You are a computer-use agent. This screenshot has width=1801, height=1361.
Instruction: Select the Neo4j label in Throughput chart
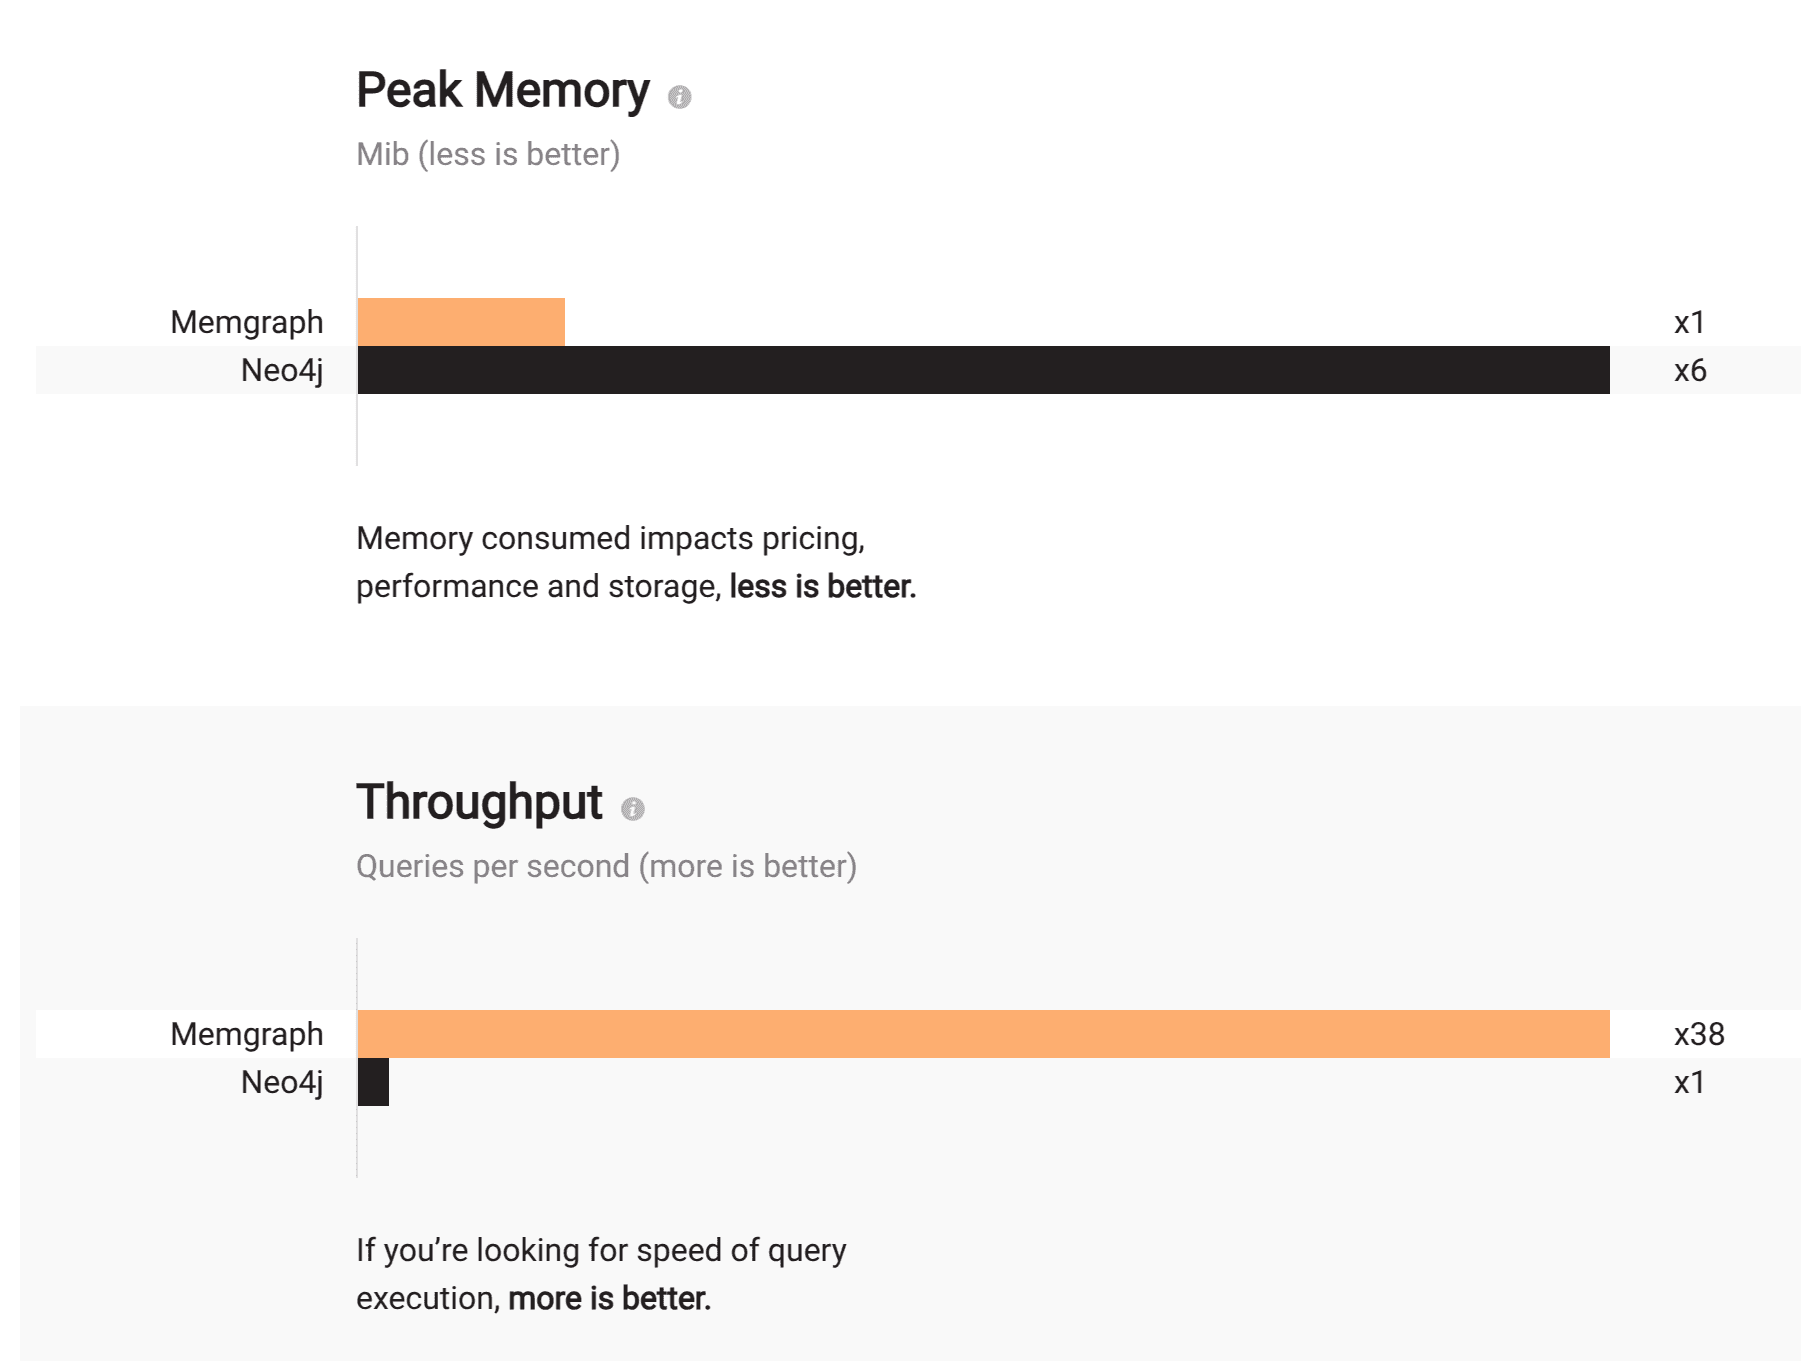click(x=282, y=1082)
